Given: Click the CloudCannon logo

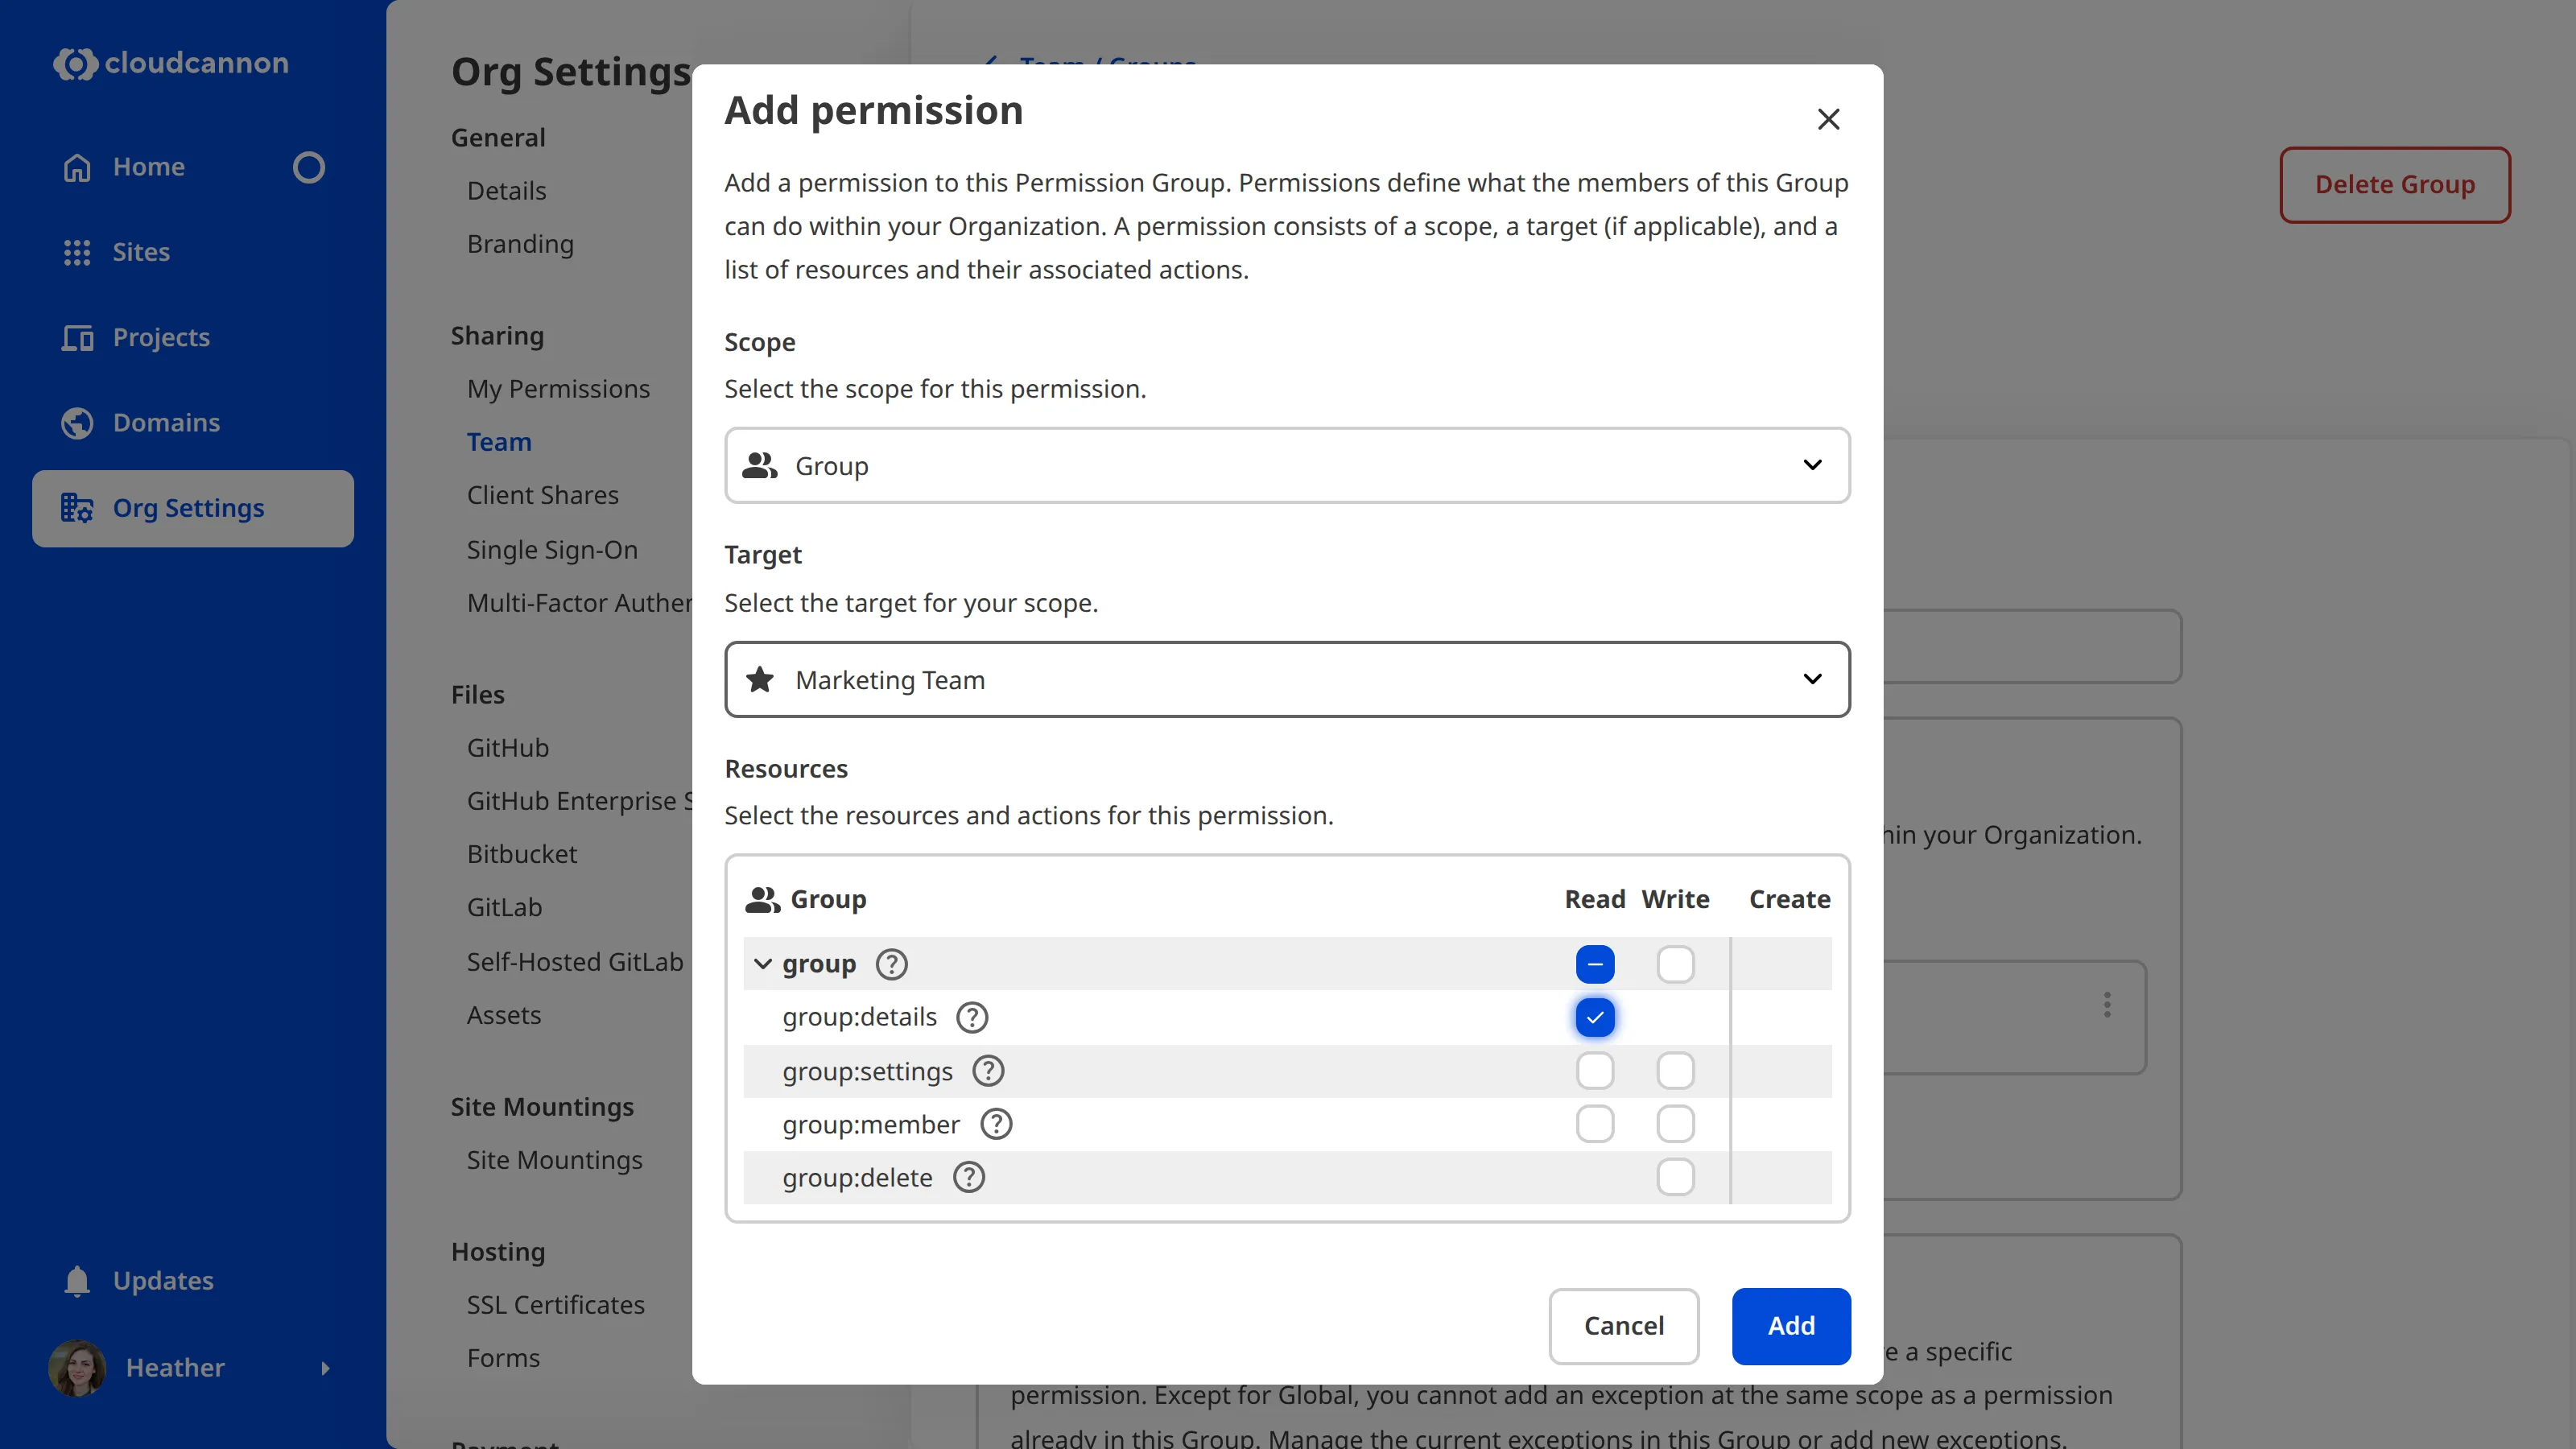Looking at the screenshot, I should (168, 63).
